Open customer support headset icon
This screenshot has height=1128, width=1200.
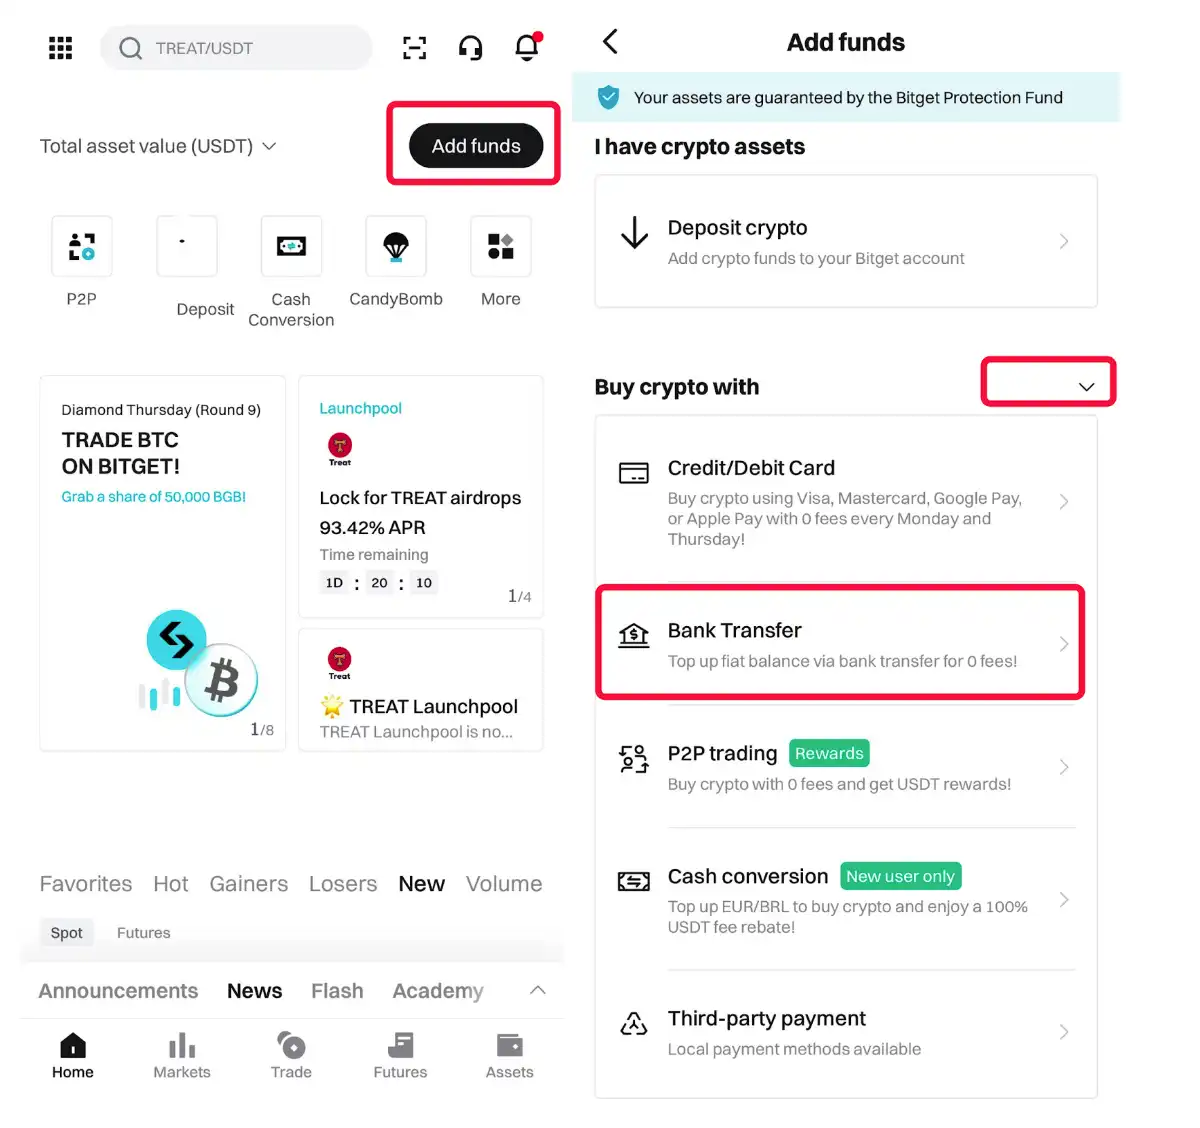pos(470,48)
